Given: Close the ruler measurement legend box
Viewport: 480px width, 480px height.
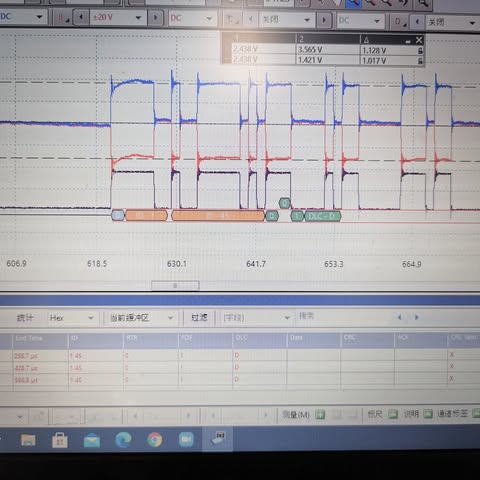Looking at the screenshot, I should 419,40.
